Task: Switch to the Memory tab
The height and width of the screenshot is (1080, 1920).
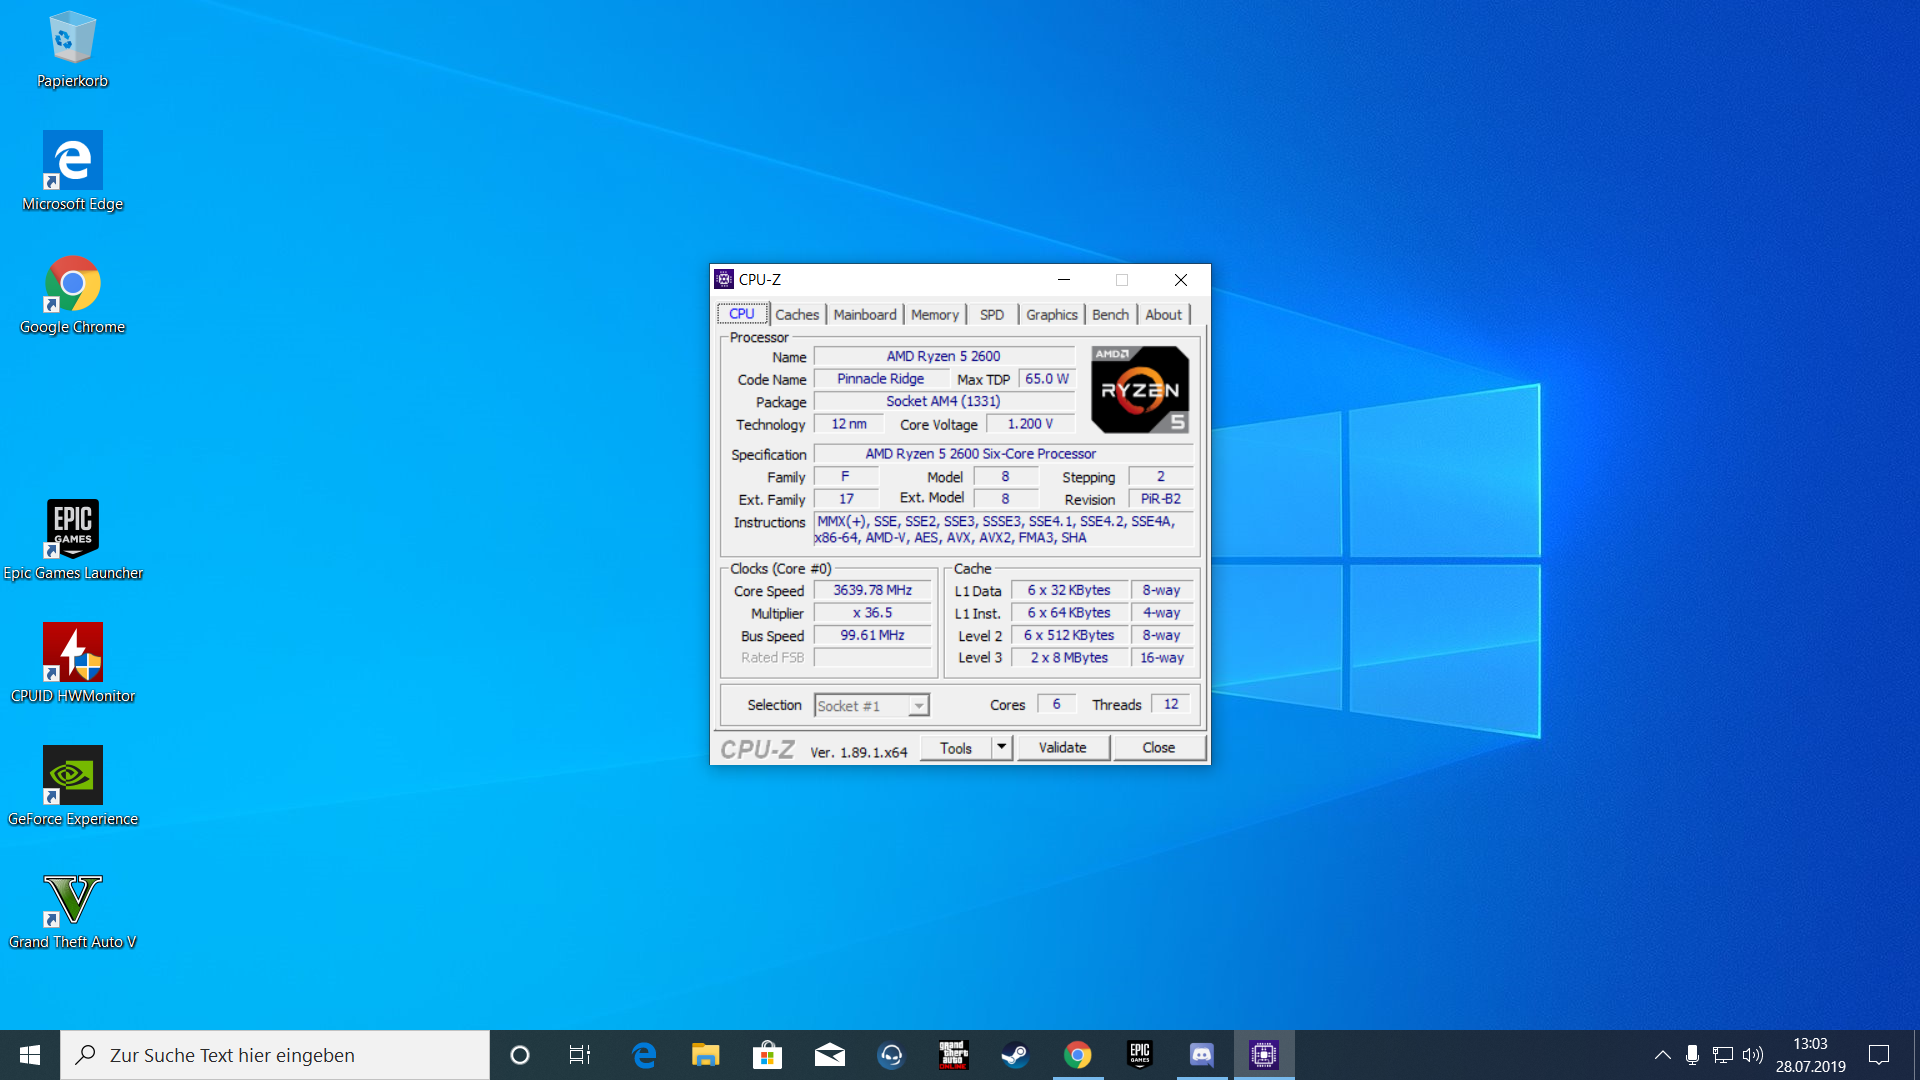Action: (934, 314)
